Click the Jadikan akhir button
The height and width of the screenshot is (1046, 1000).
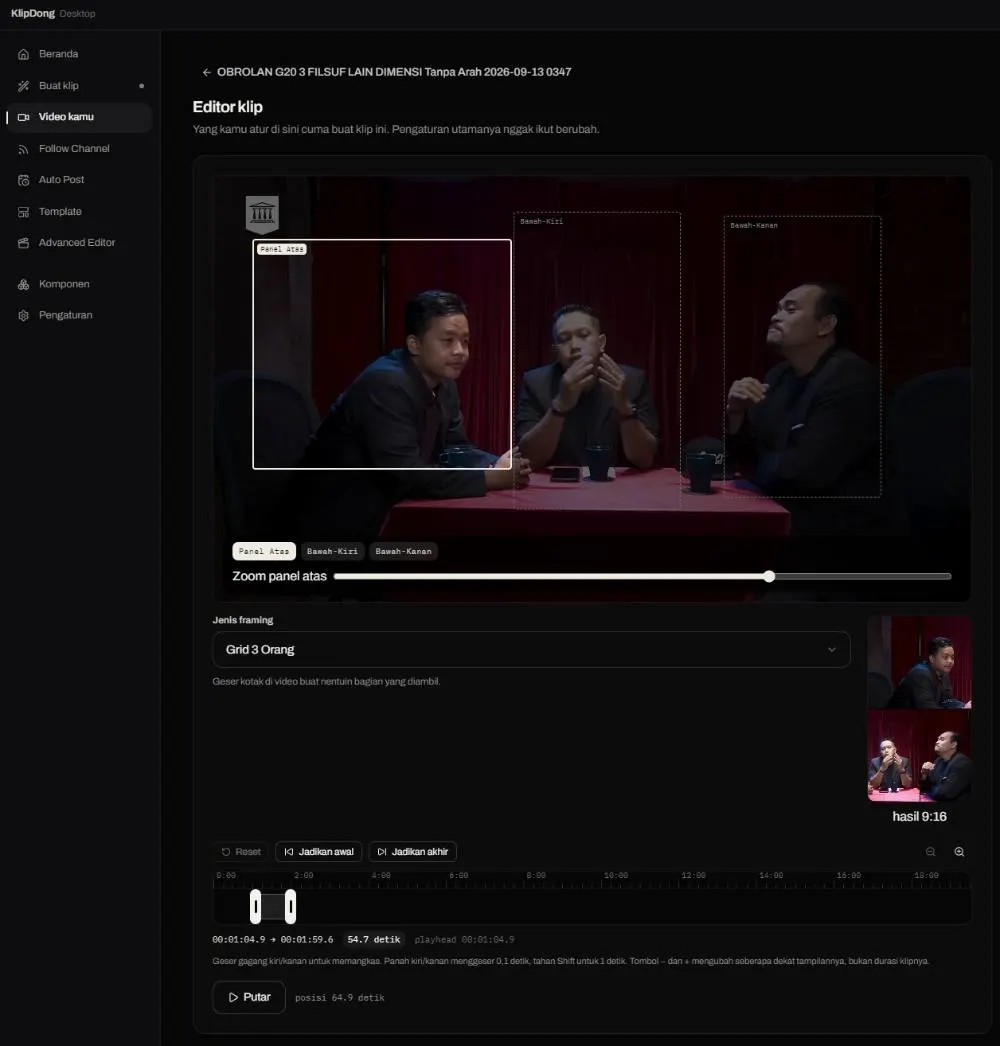click(412, 852)
